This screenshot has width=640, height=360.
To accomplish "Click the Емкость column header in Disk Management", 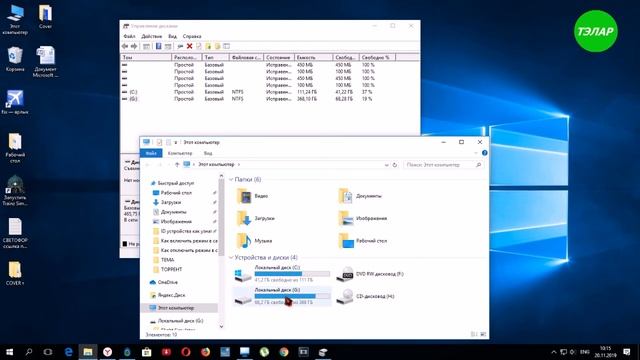I will coord(313,58).
